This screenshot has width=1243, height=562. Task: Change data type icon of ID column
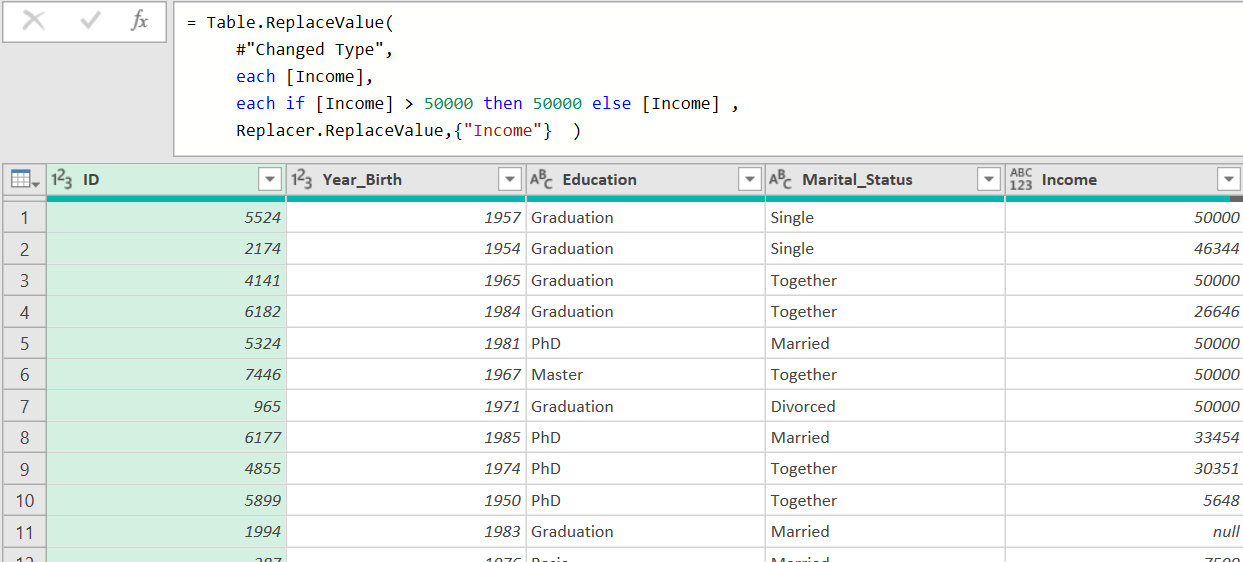pos(62,180)
